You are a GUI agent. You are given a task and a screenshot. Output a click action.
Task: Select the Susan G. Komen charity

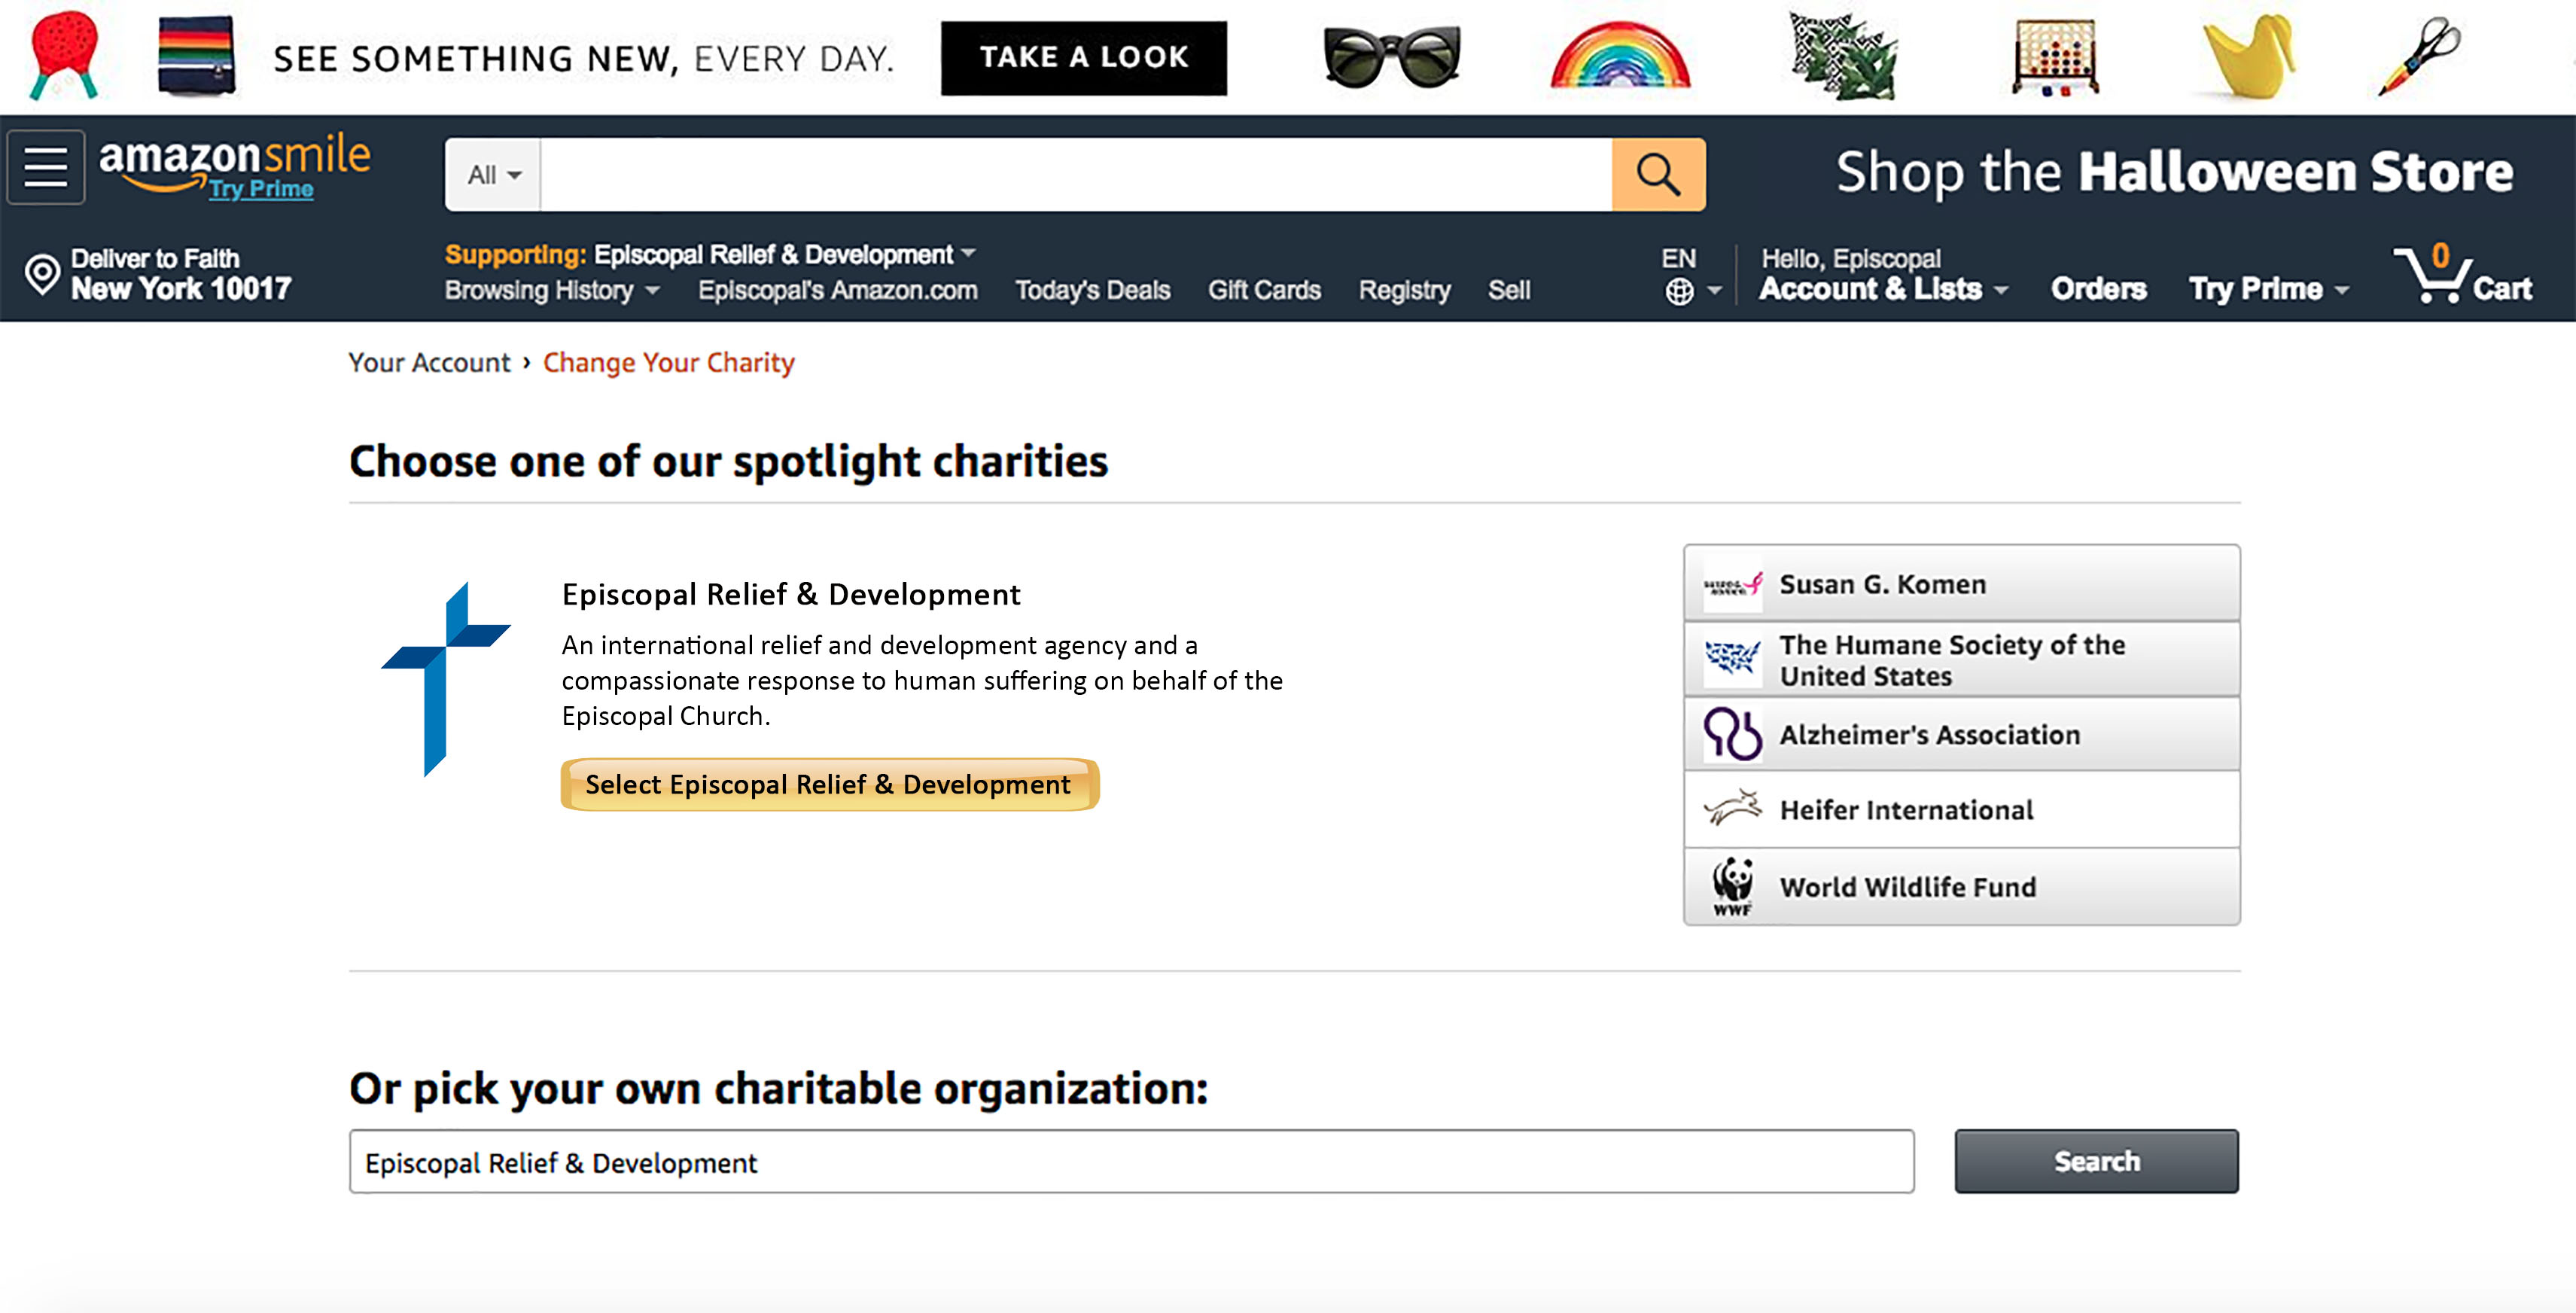click(1961, 584)
